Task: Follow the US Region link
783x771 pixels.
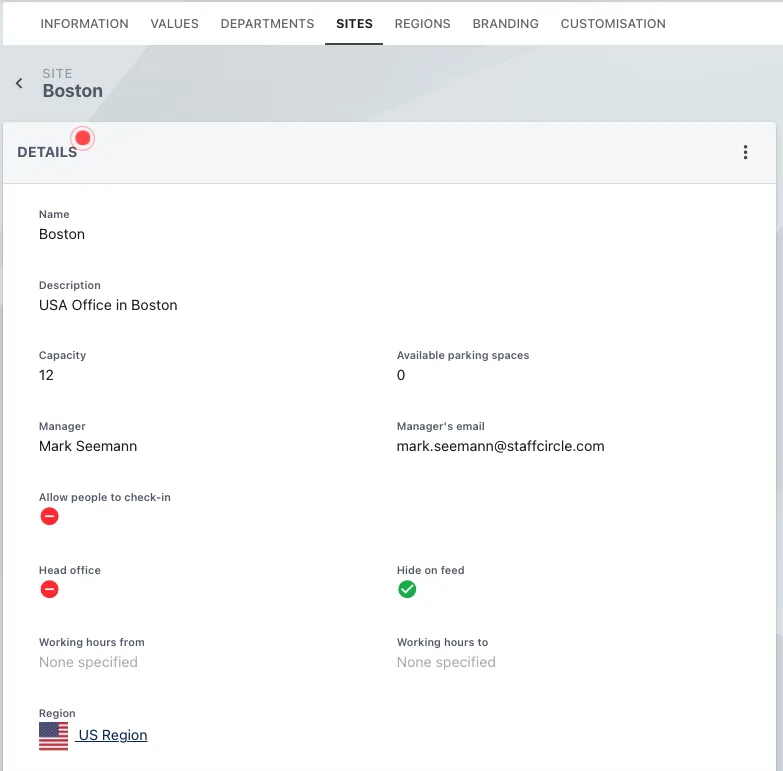Action: 113,735
